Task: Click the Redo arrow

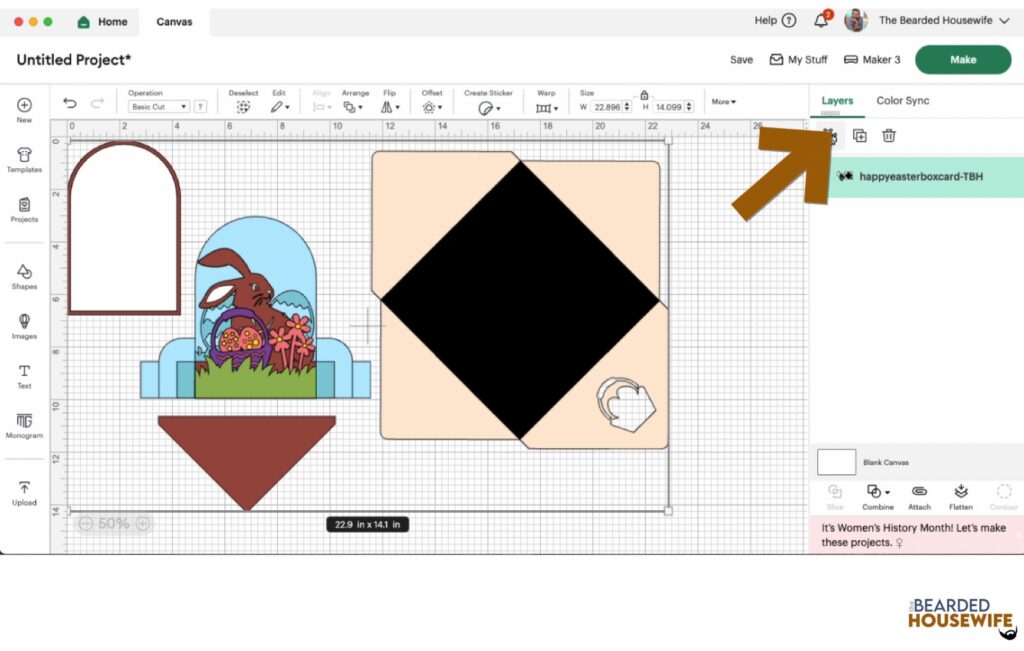Action: (97, 103)
